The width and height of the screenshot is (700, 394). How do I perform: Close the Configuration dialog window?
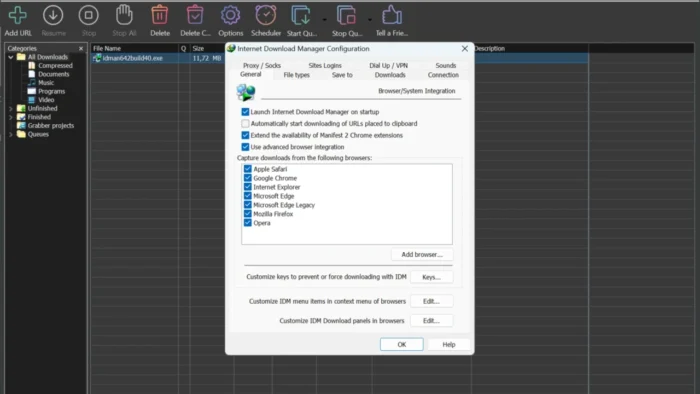(x=465, y=48)
